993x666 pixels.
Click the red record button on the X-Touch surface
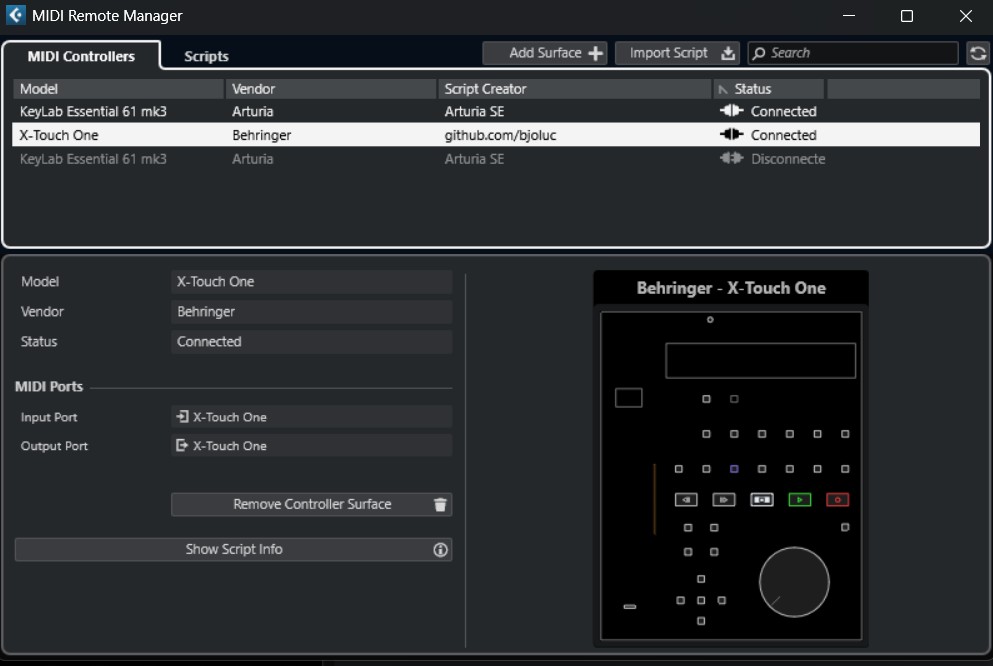pos(837,500)
